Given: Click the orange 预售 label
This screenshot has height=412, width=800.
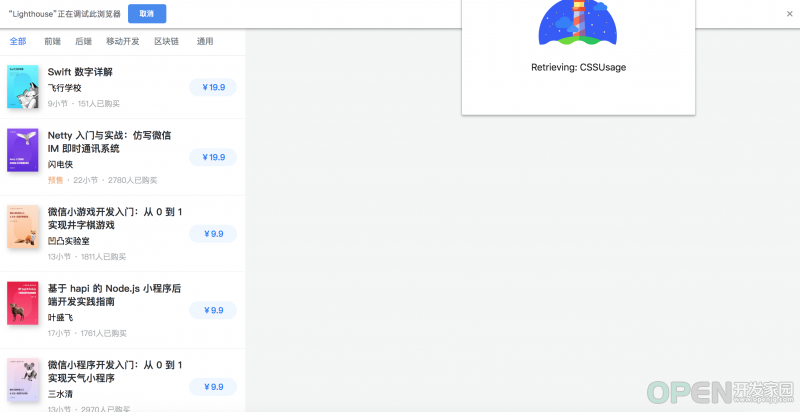Looking at the screenshot, I should point(56,180).
